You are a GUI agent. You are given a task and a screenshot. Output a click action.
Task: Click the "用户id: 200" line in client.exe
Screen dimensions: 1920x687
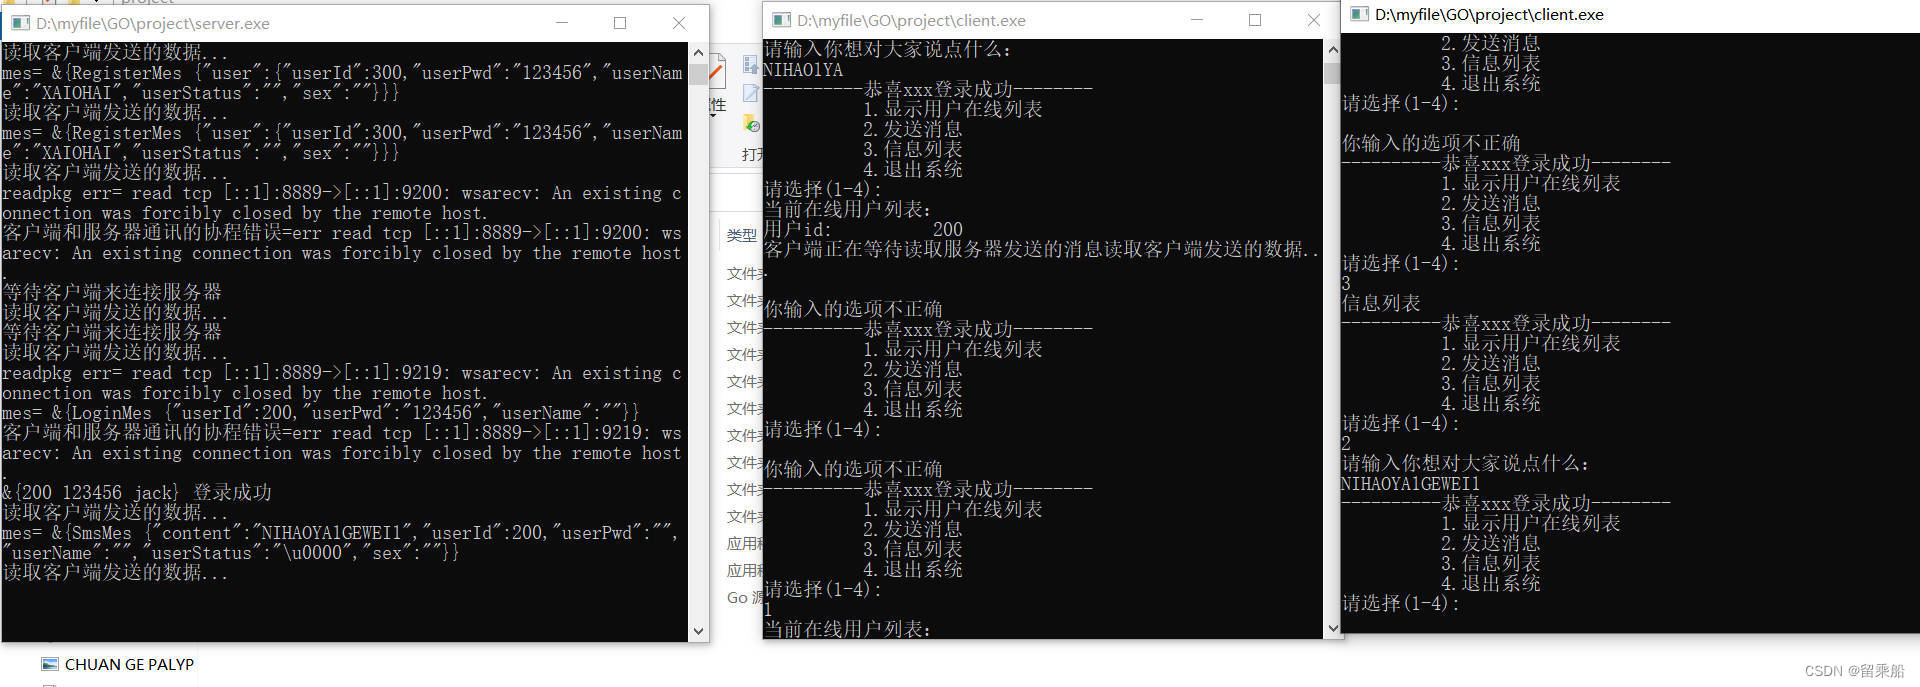coord(864,230)
